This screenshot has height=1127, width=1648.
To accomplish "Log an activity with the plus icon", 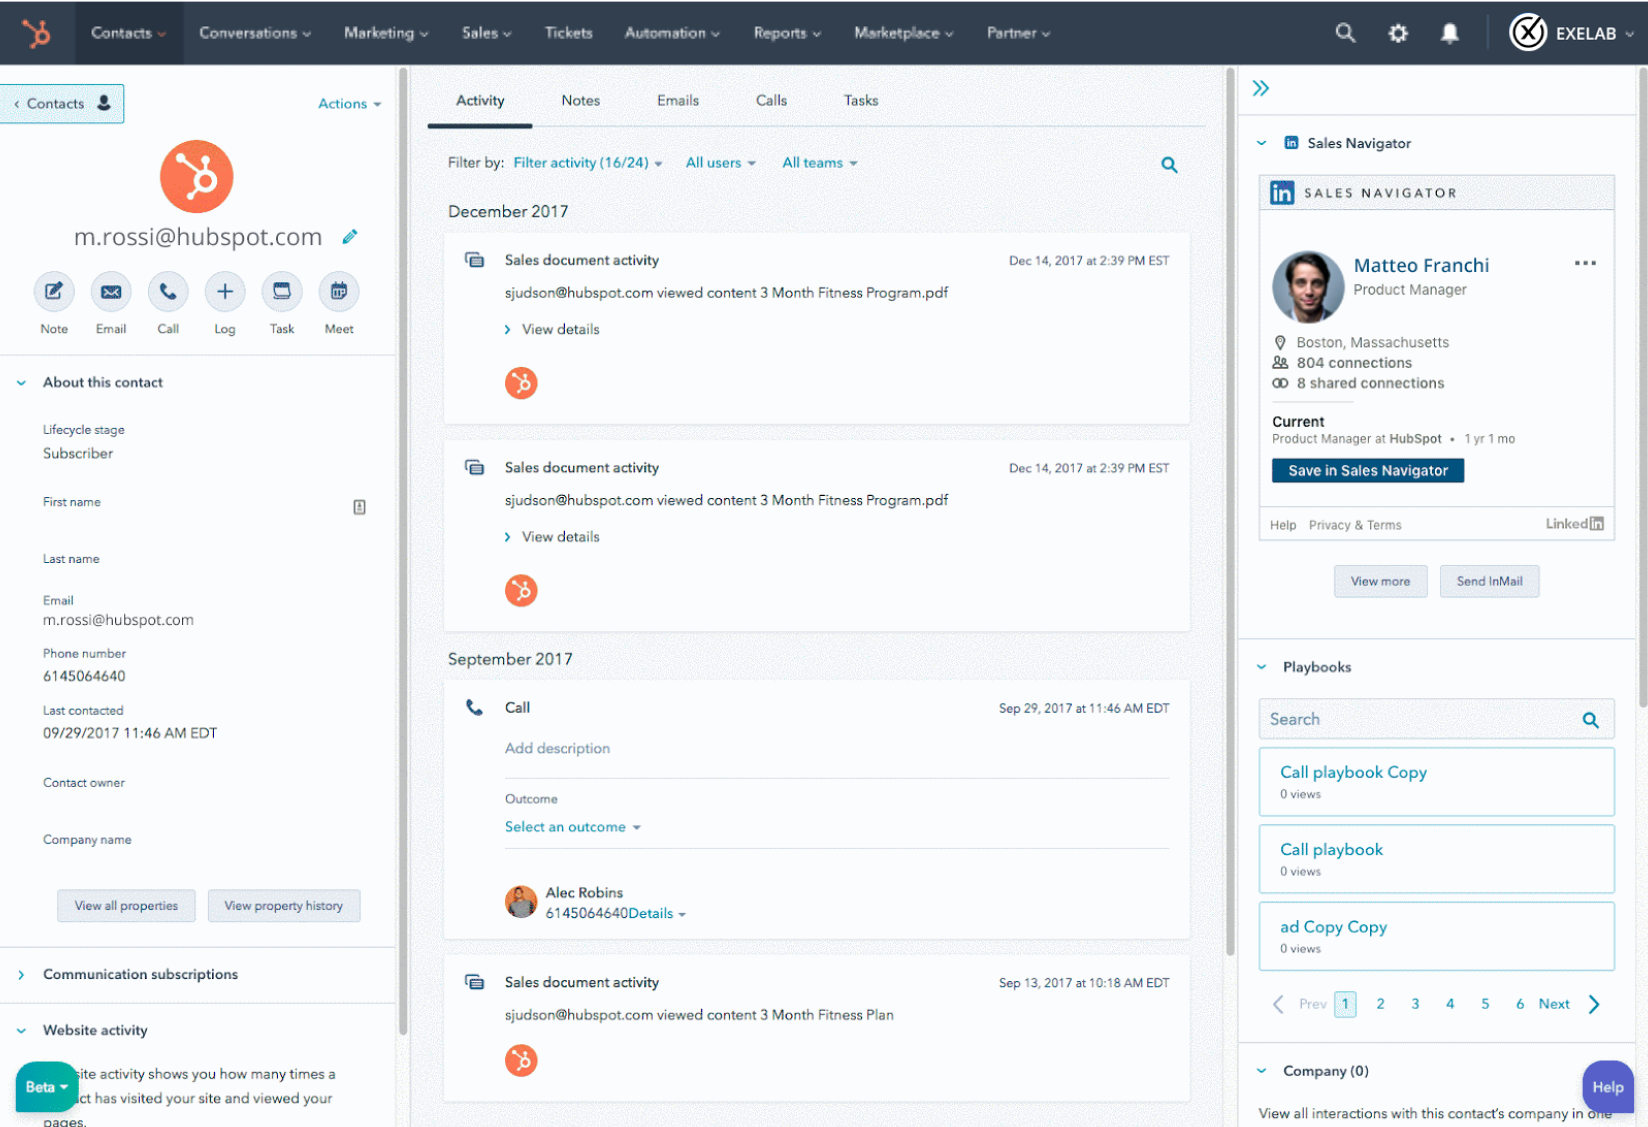I will pyautogui.click(x=225, y=291).
